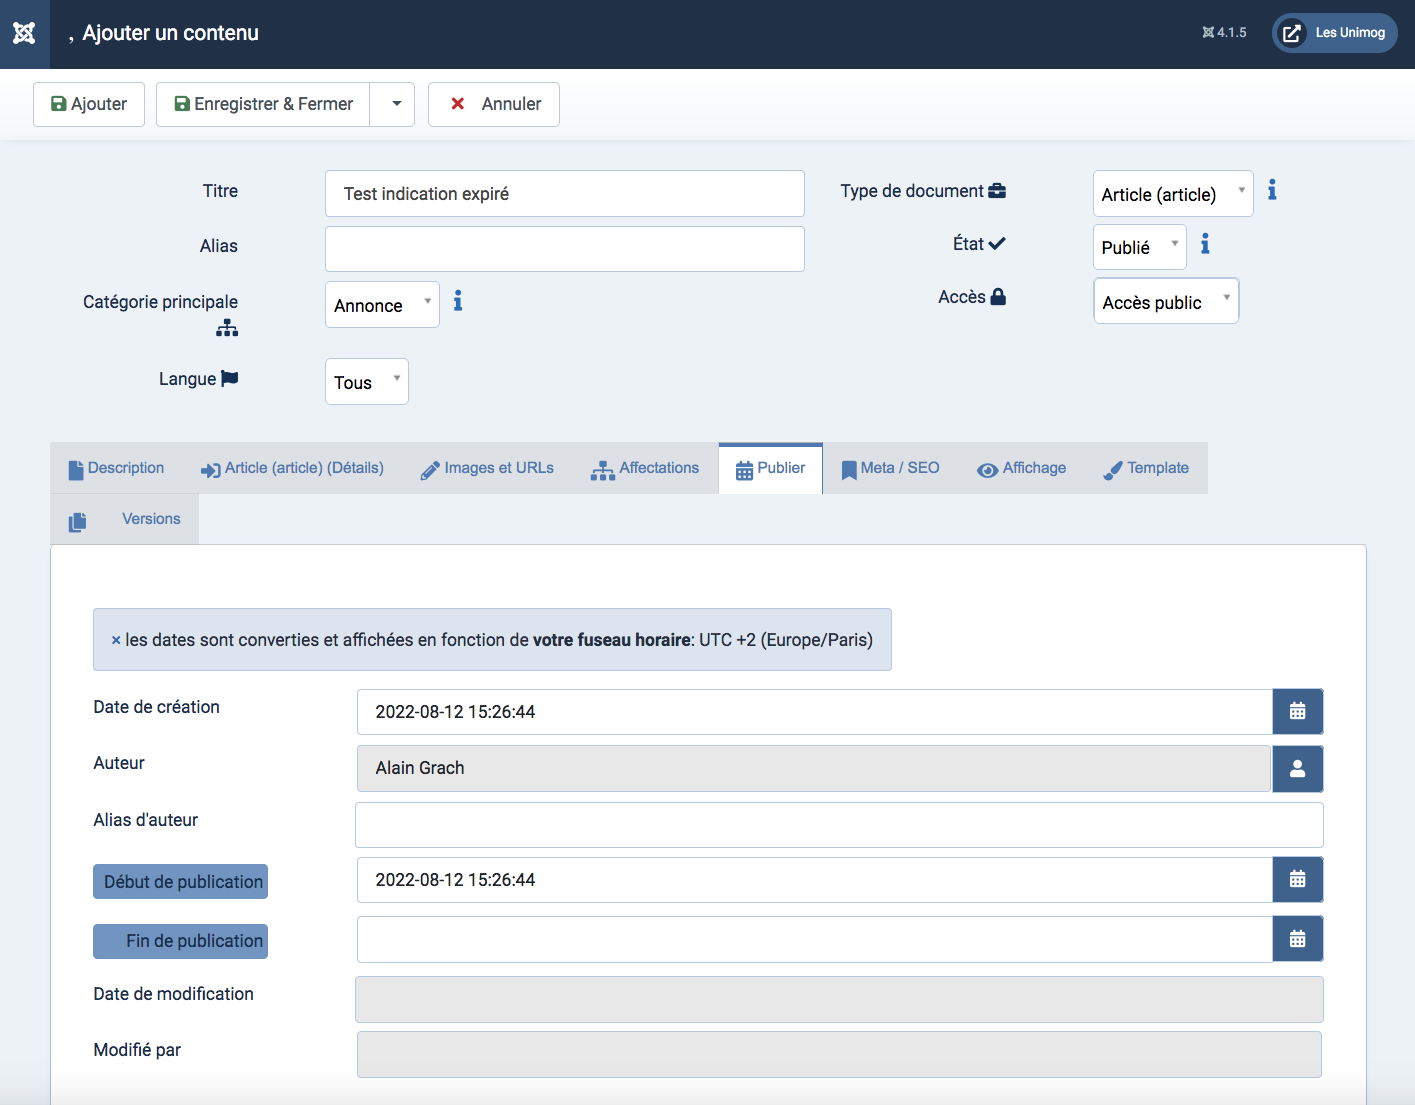
Task: Dismiss the timezone notice with ×
Action: point(116,640)
